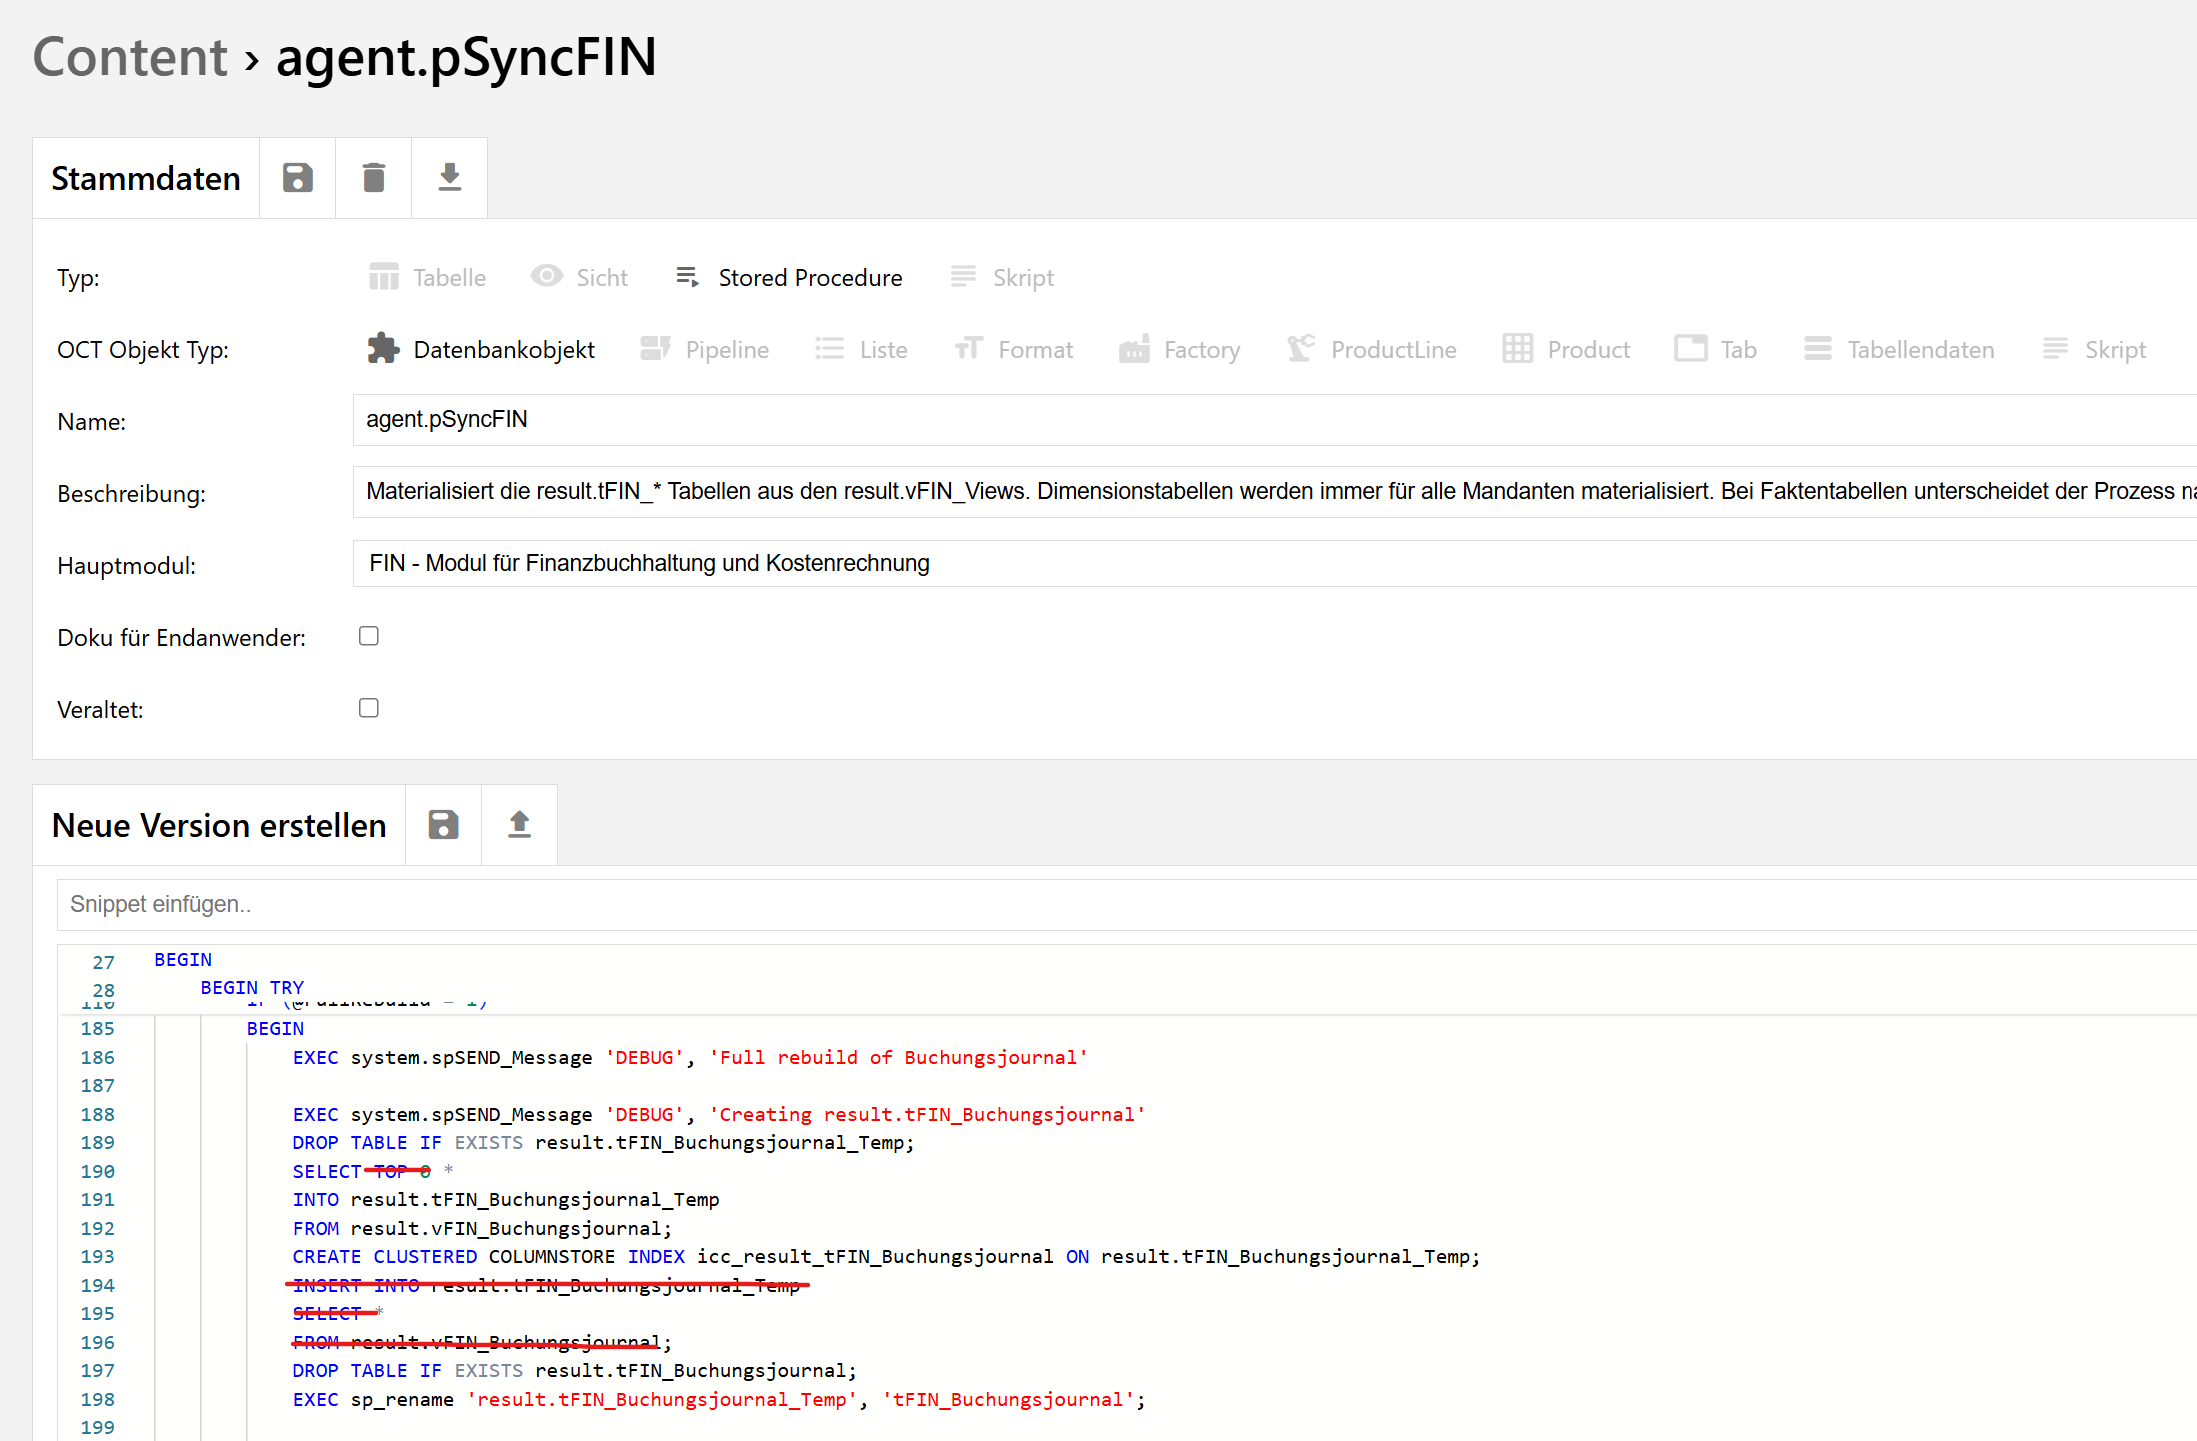Choose the Sicht eye icon type
This screenshot has width=2197, height=1441.
[580, 278]
